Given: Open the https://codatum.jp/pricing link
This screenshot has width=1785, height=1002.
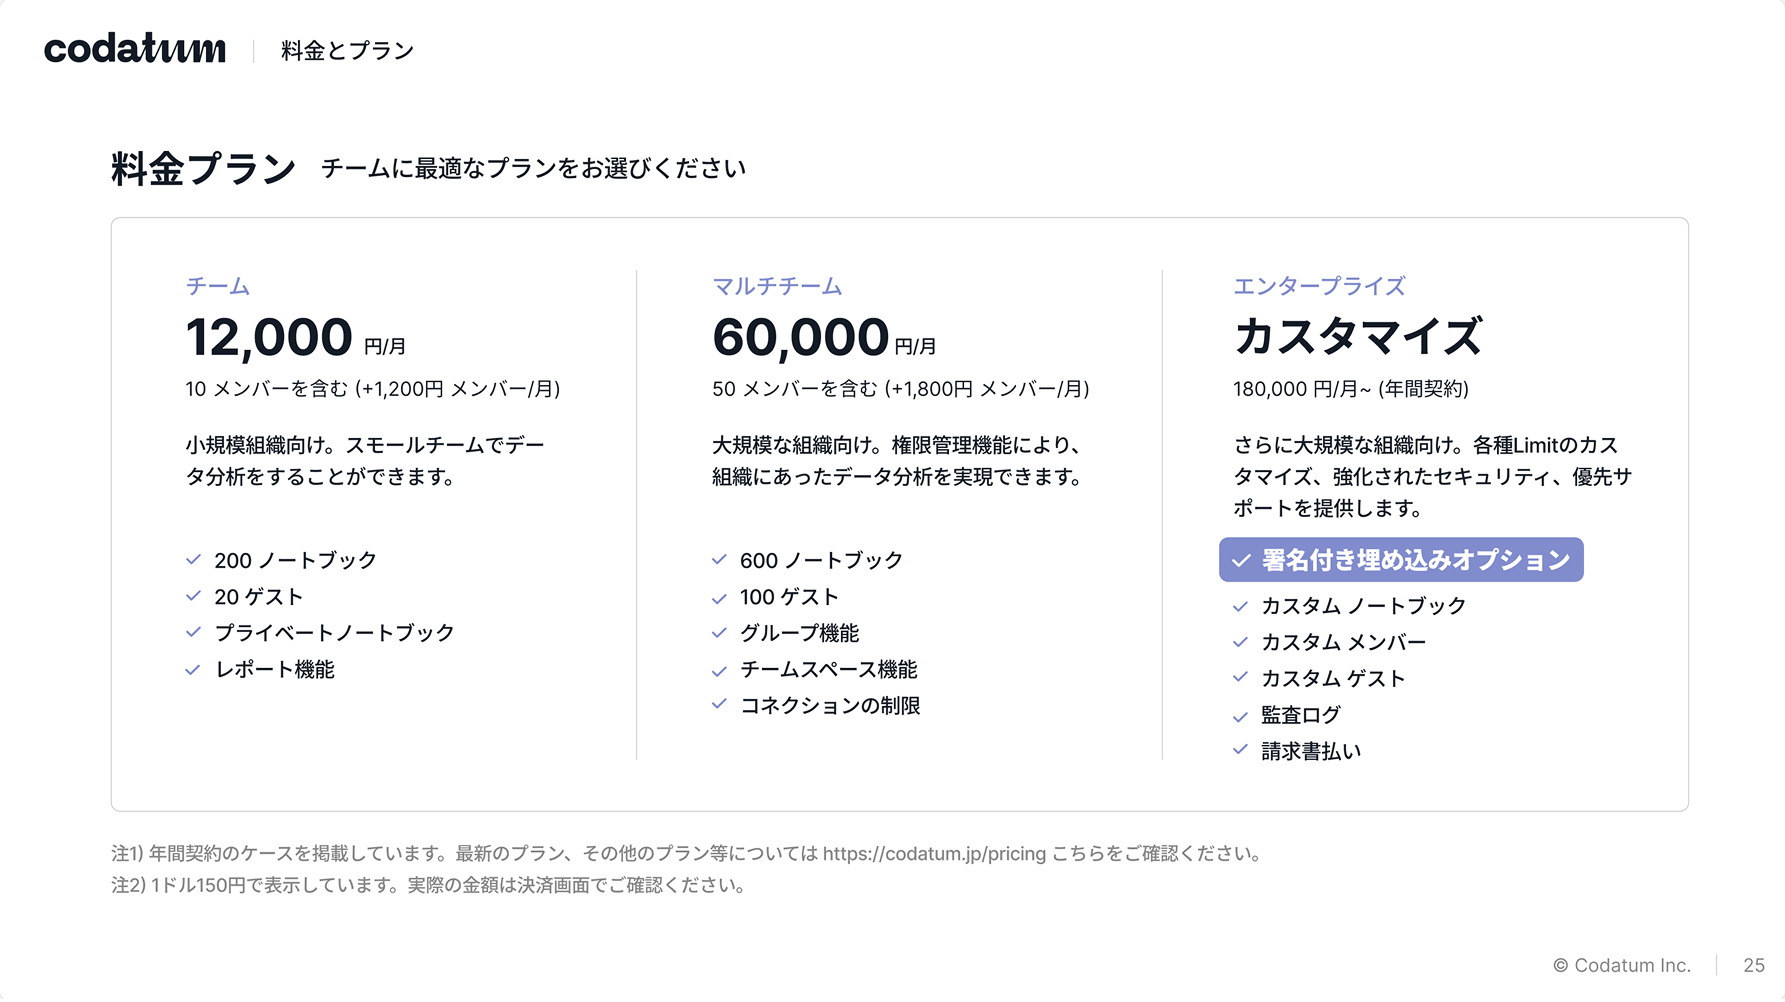Looking at the screenshot, I should tap(934, 854).
